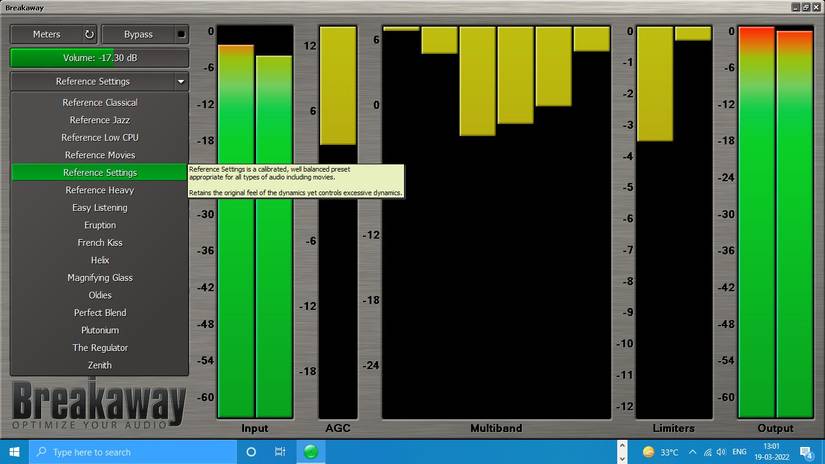Choose the Reference Heavy preset

click(x=99, y=190)
